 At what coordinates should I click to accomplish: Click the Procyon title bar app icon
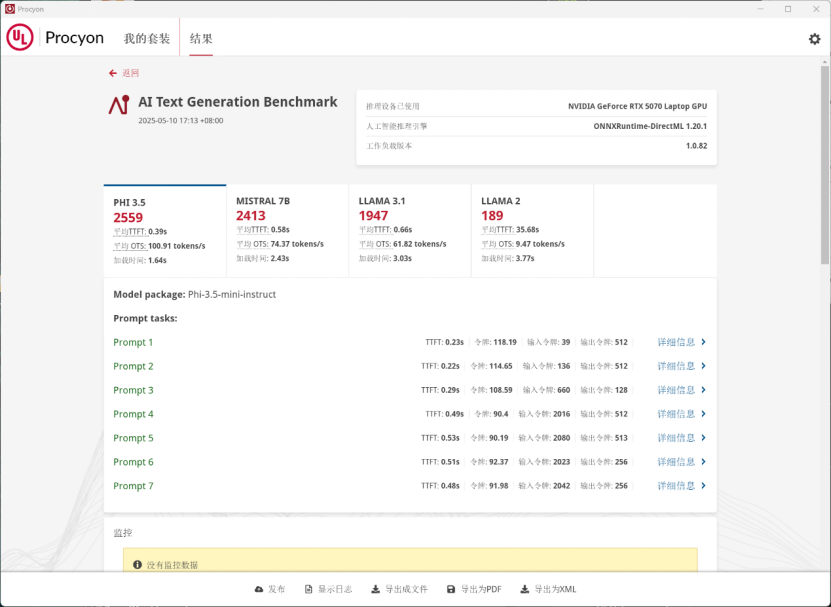[x=10, y=9]
